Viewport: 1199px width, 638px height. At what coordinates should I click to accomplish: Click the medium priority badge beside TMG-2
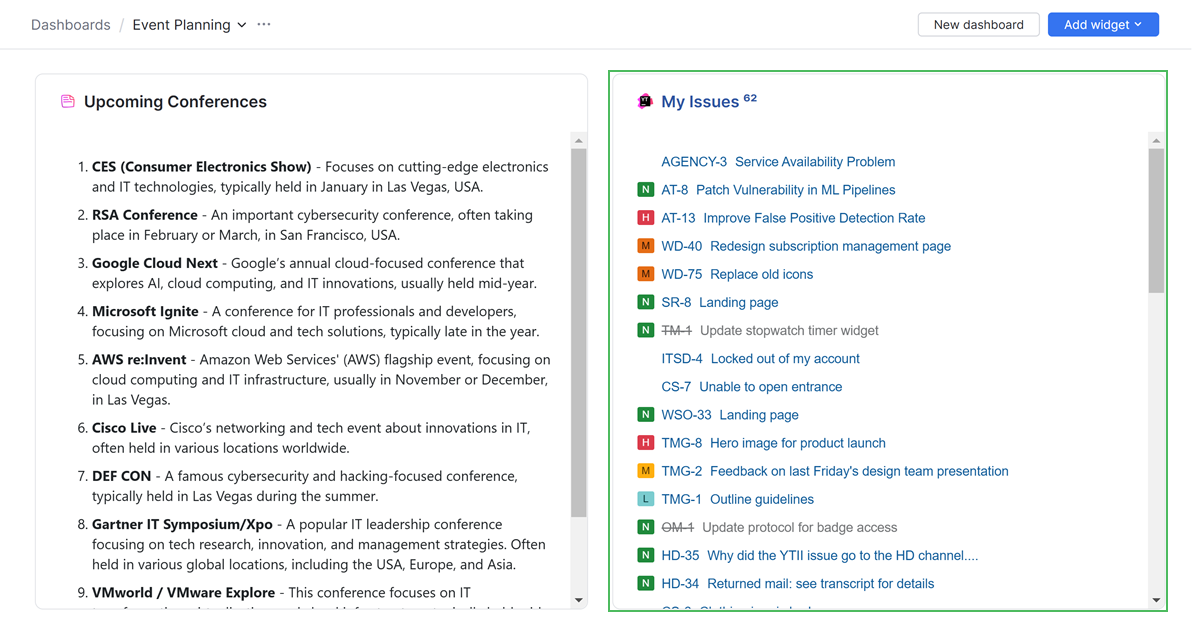coord(647,470)
